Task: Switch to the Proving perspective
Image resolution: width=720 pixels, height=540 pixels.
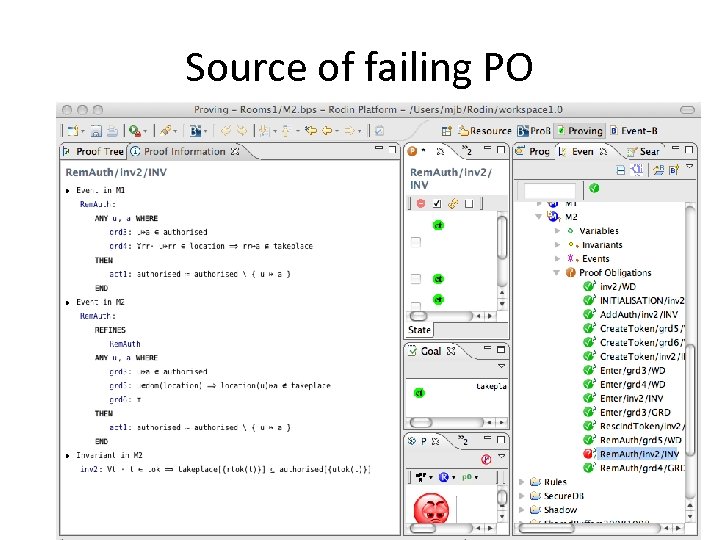Action: click(580, 131)
